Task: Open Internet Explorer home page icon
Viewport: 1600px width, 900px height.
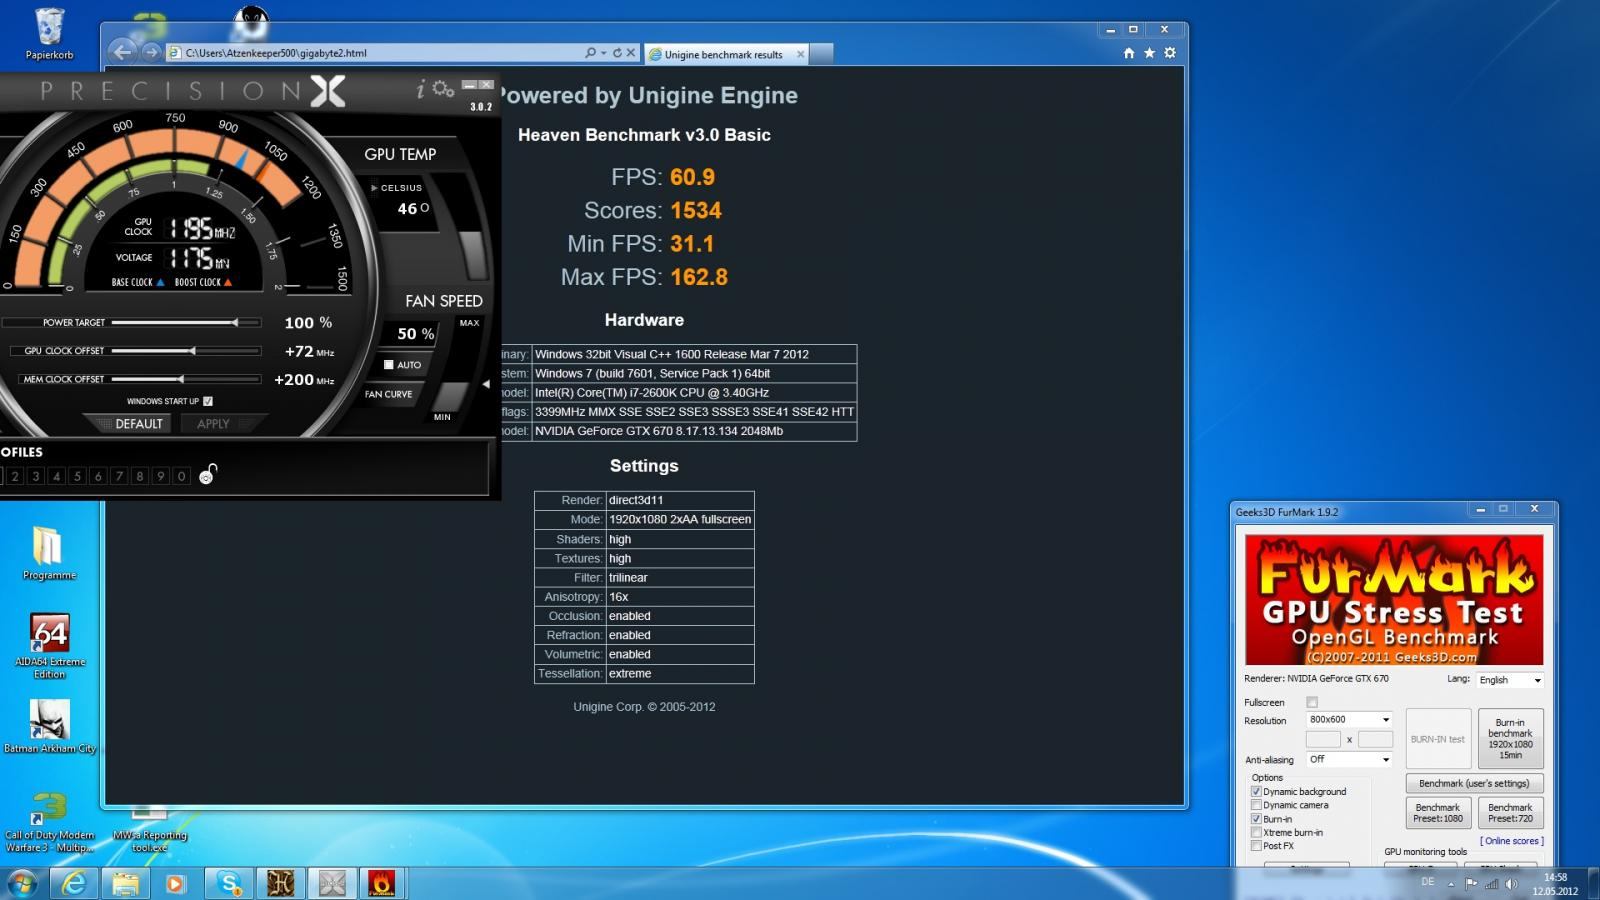Action: pyautogui.click(x=1129, y=53)
